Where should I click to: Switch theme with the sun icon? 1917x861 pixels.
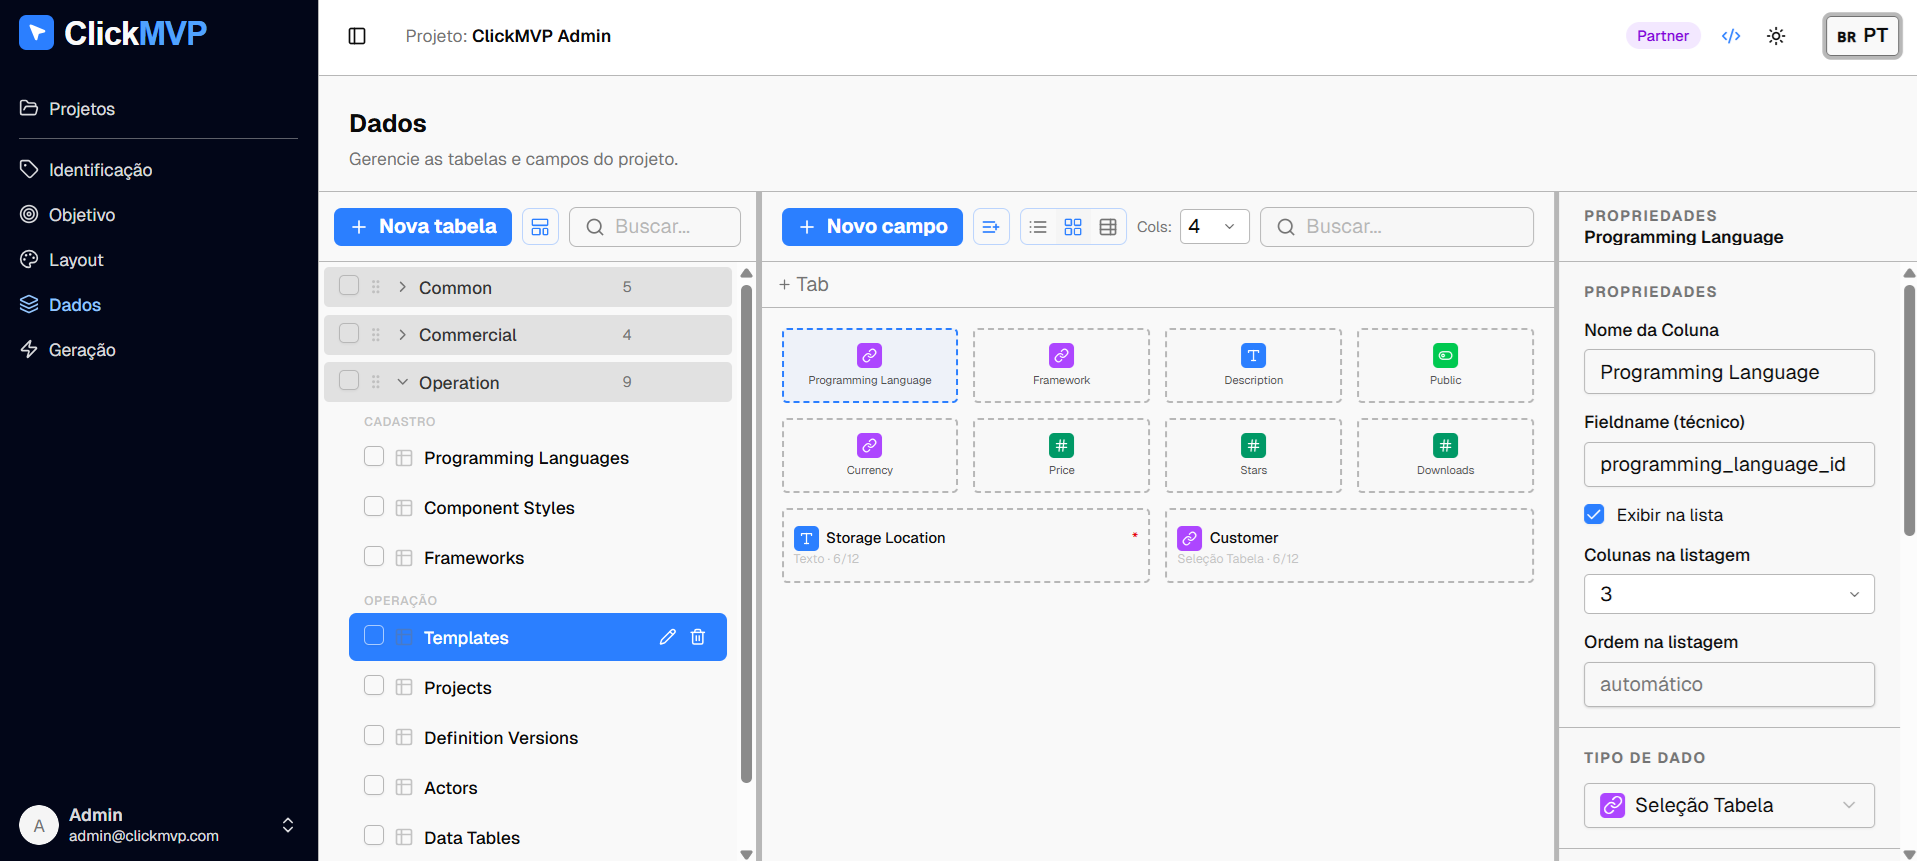coord(1776,36)
